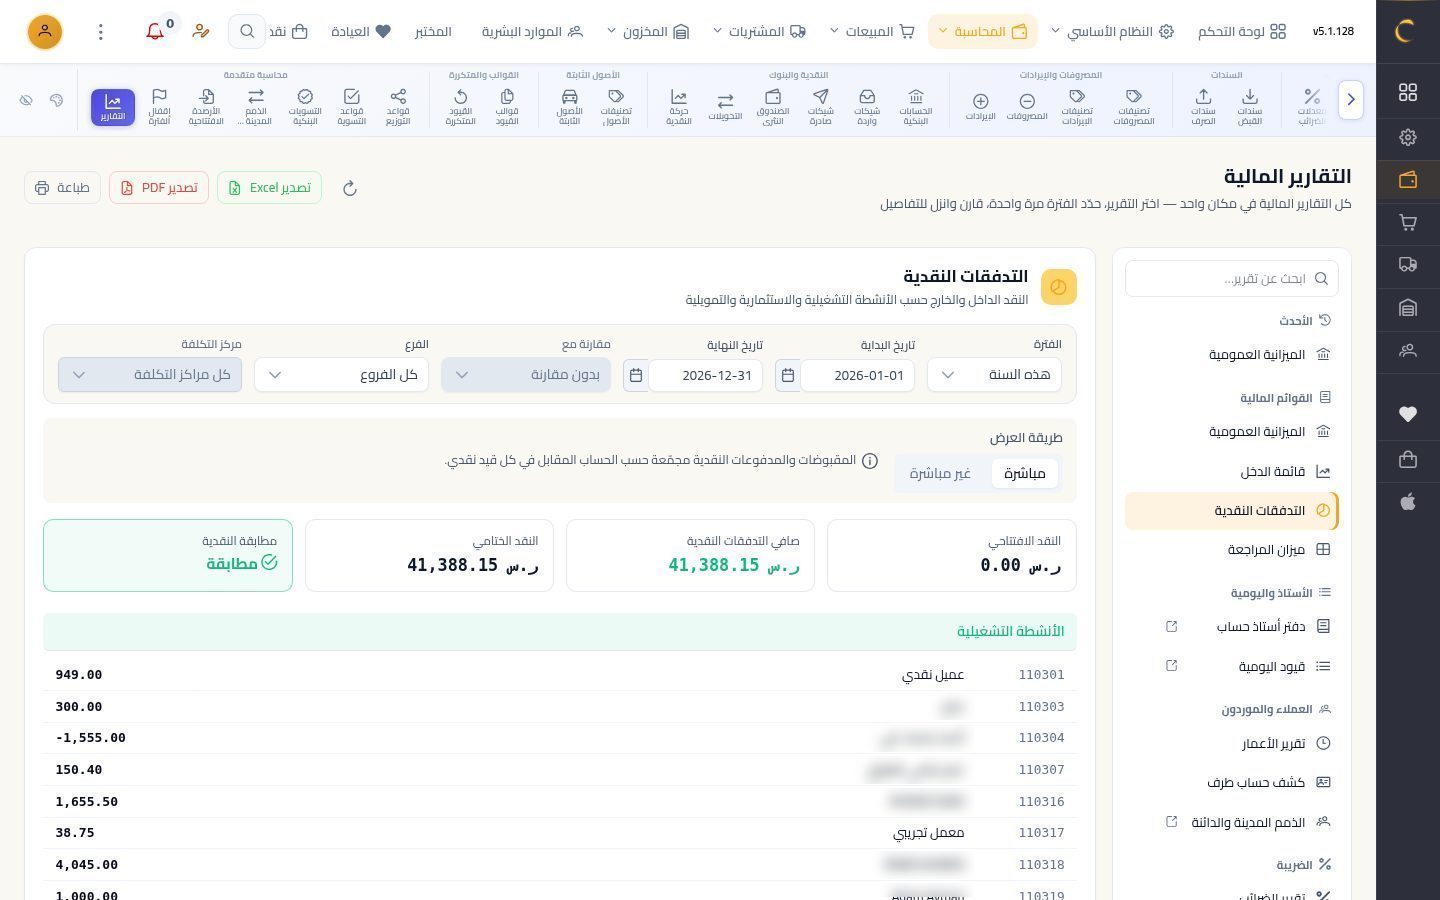
Task: Open the user profile avatar
Action: click(x=45, y=32)
